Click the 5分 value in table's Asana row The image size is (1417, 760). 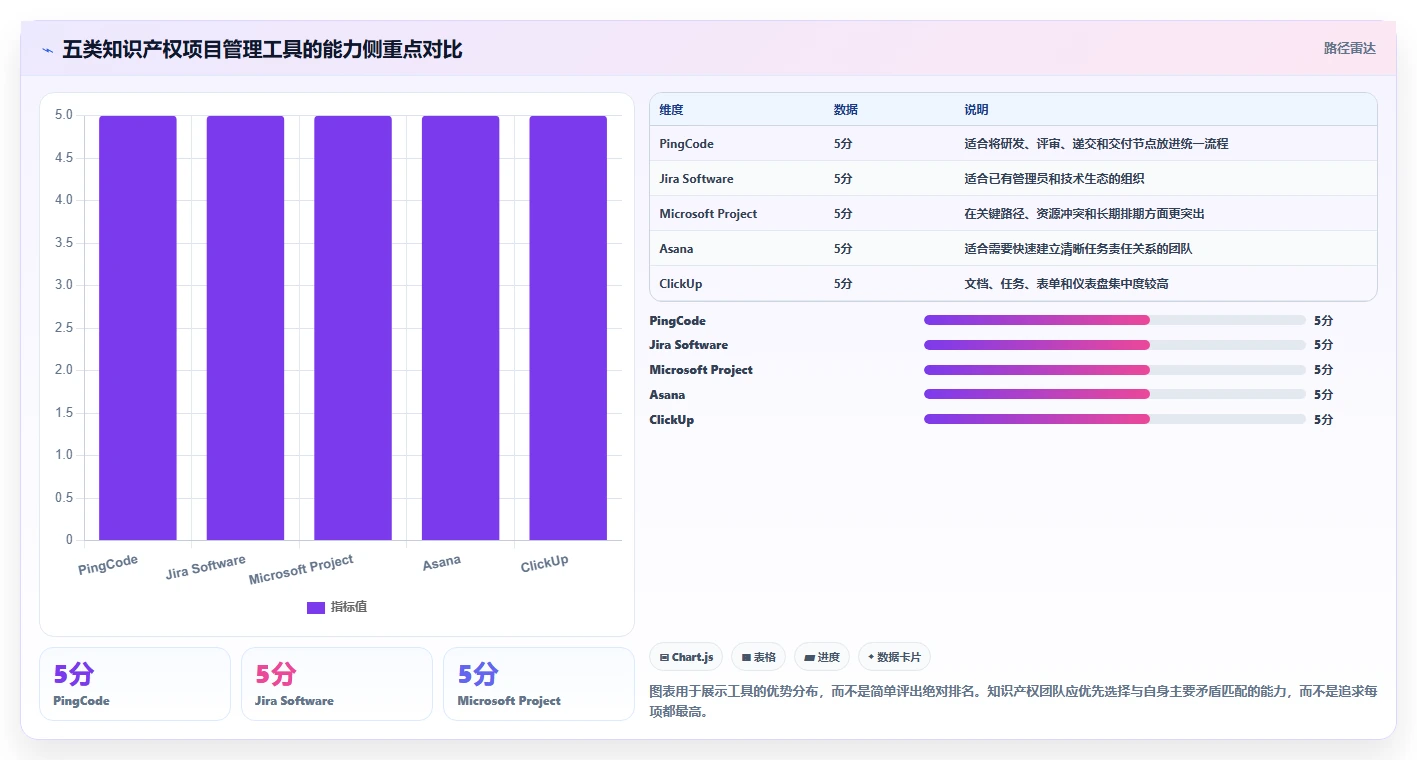(x=843, y=249)
